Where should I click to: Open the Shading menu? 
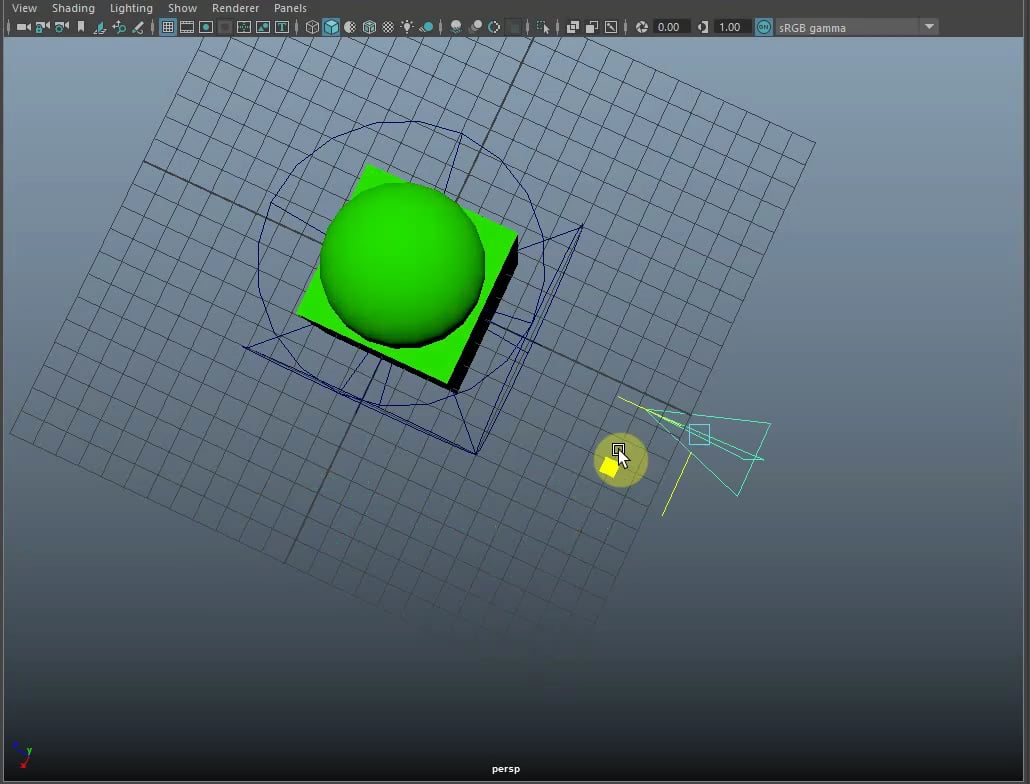74,8
